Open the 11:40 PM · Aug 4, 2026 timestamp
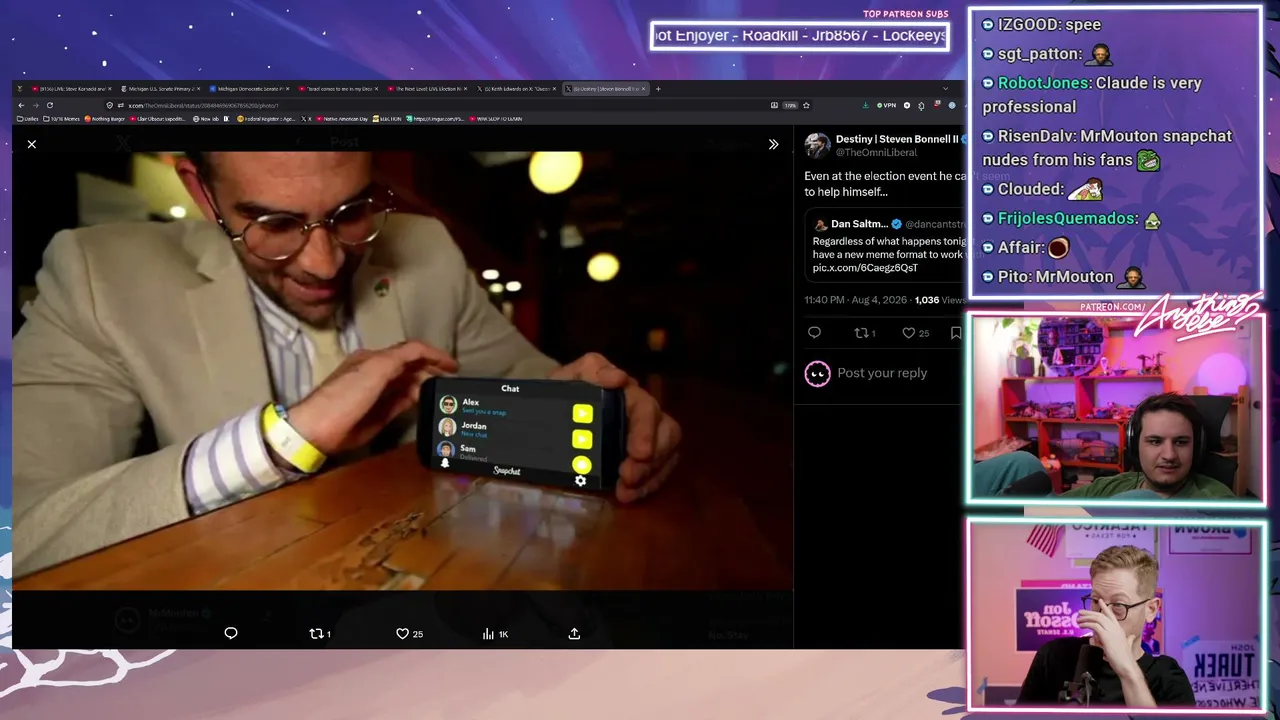This screenshot has width=1280, height=720. click(857, 300)
